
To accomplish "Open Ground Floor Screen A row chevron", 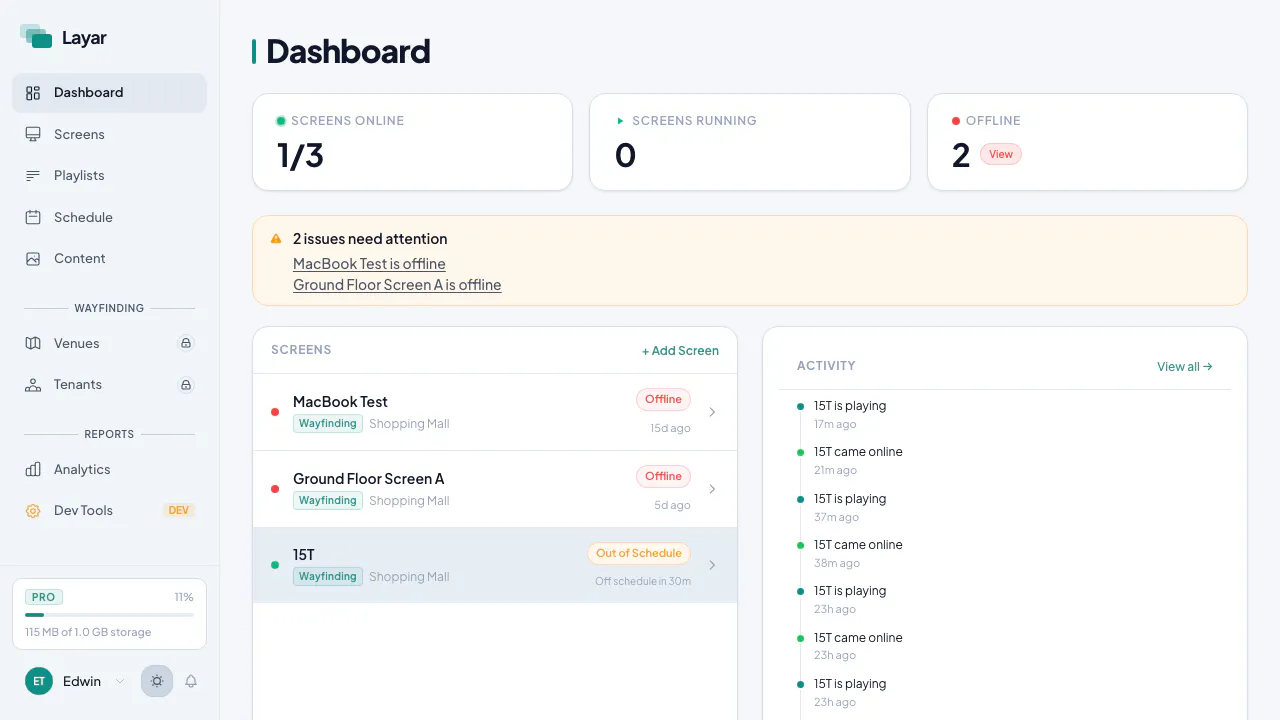I will pos(712,489).
